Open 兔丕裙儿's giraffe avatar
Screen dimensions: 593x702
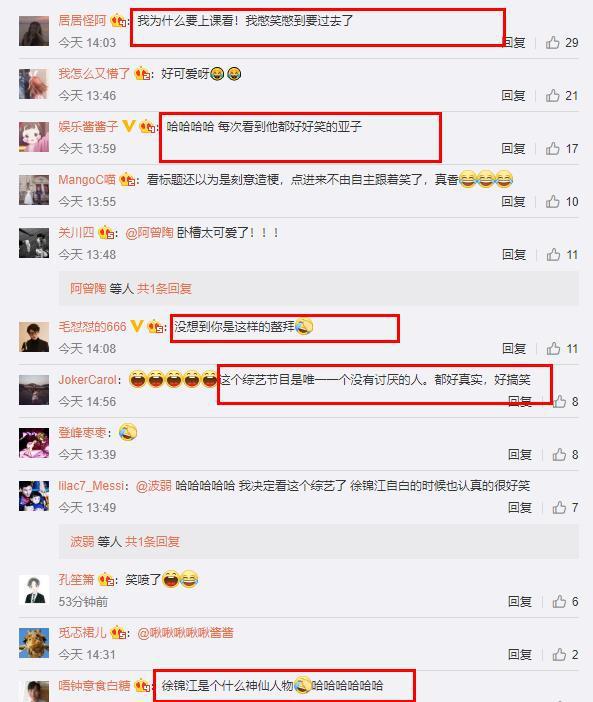[34, 643]
